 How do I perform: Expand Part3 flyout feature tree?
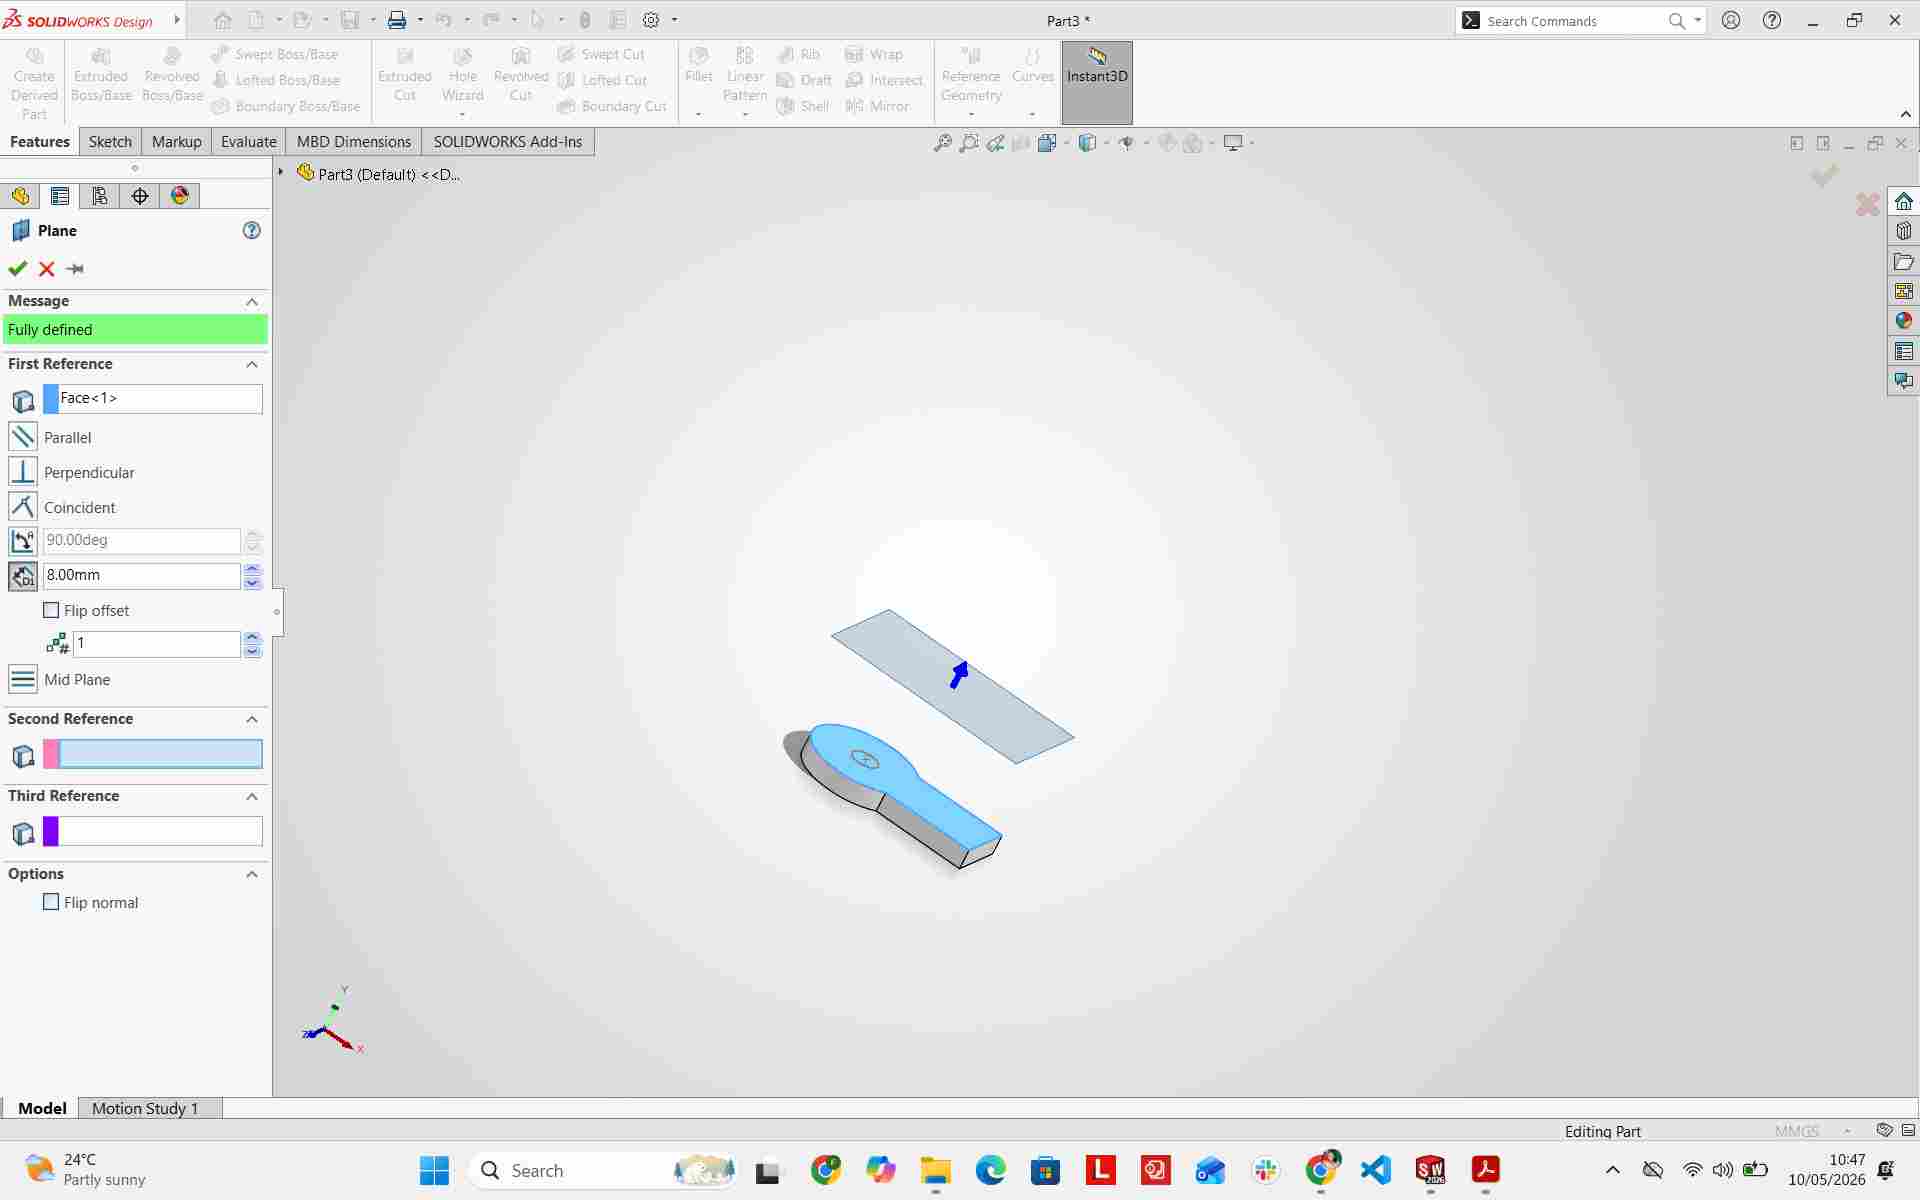(x=281, y=173)
